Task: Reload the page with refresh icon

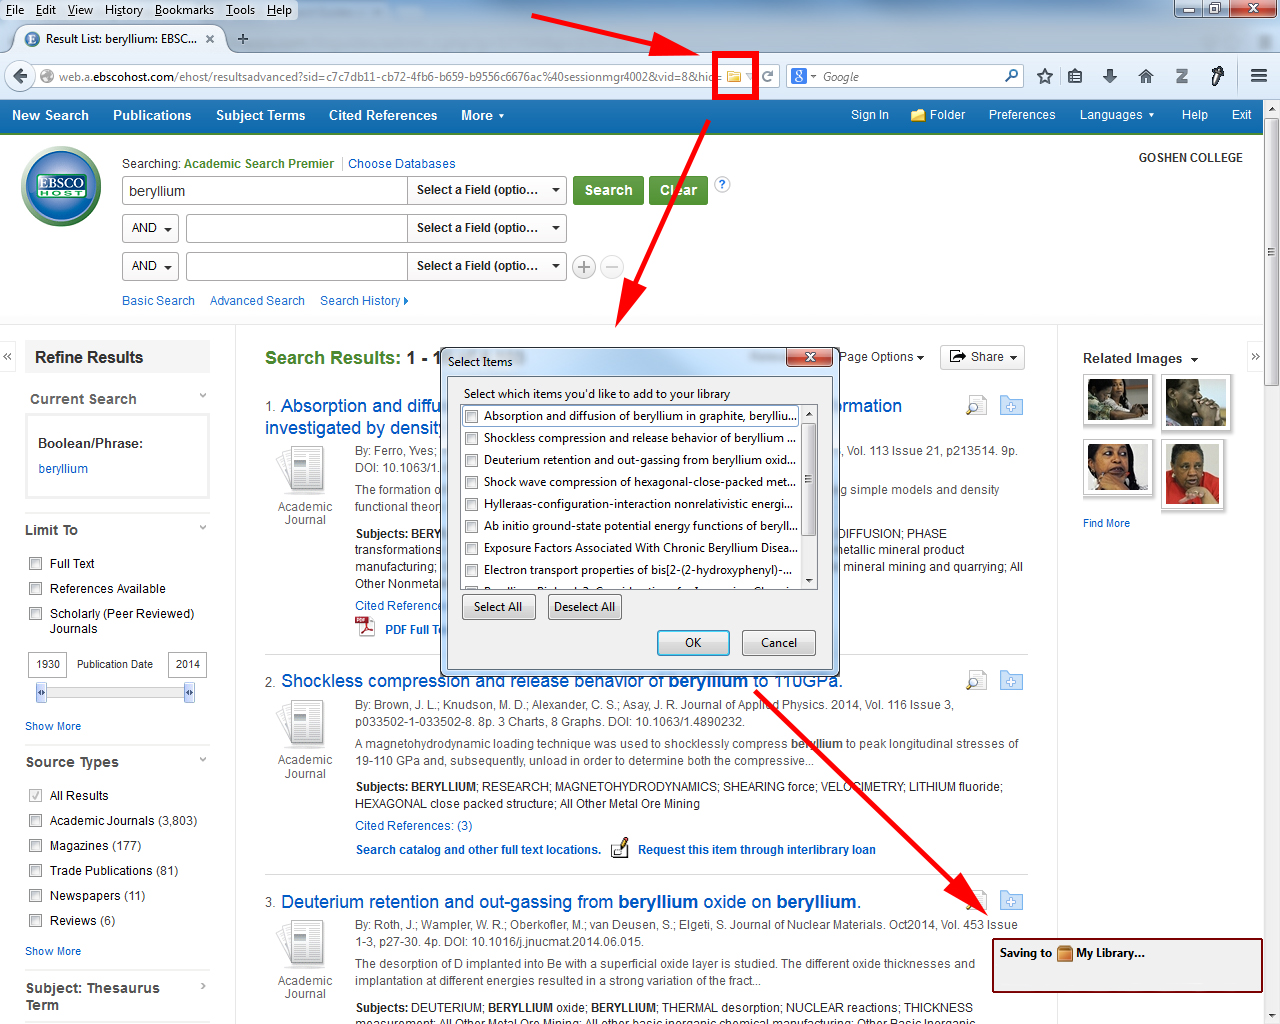Action: point(768,77)
